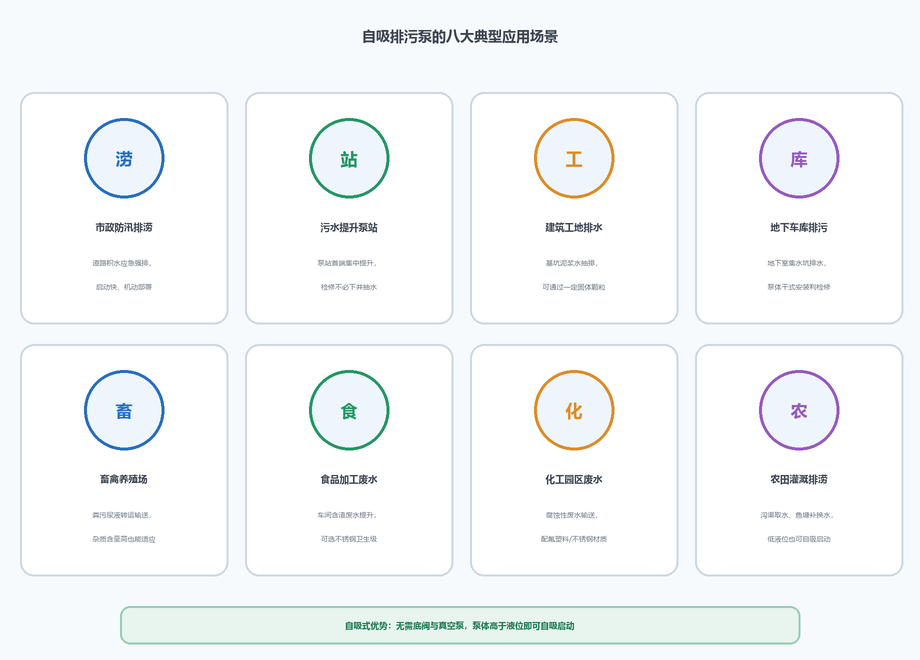Select the card title 建筑工地排水

coord(574,227)
